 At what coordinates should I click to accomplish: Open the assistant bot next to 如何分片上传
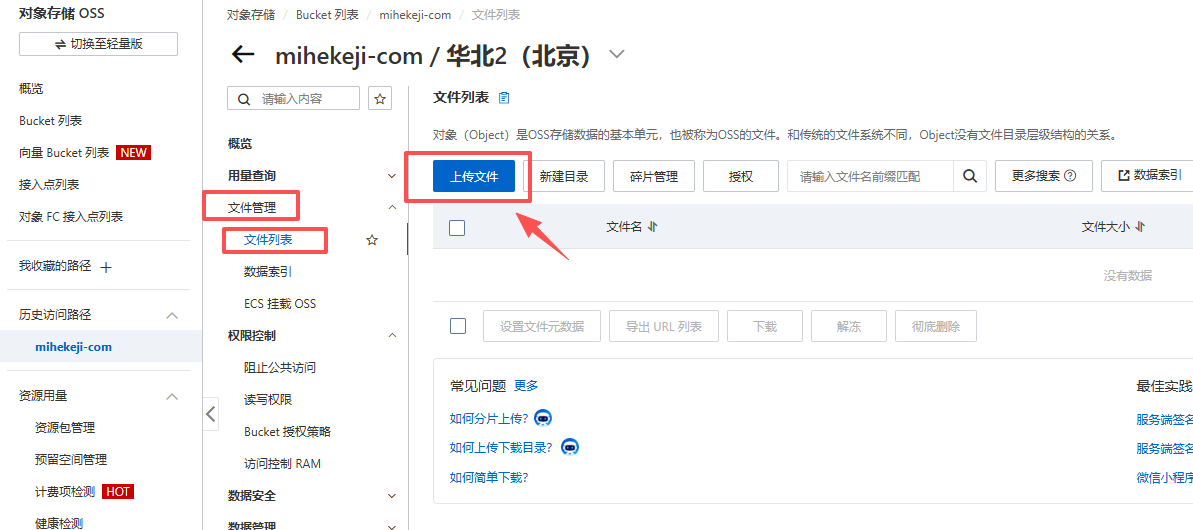(x=542, y=417)
